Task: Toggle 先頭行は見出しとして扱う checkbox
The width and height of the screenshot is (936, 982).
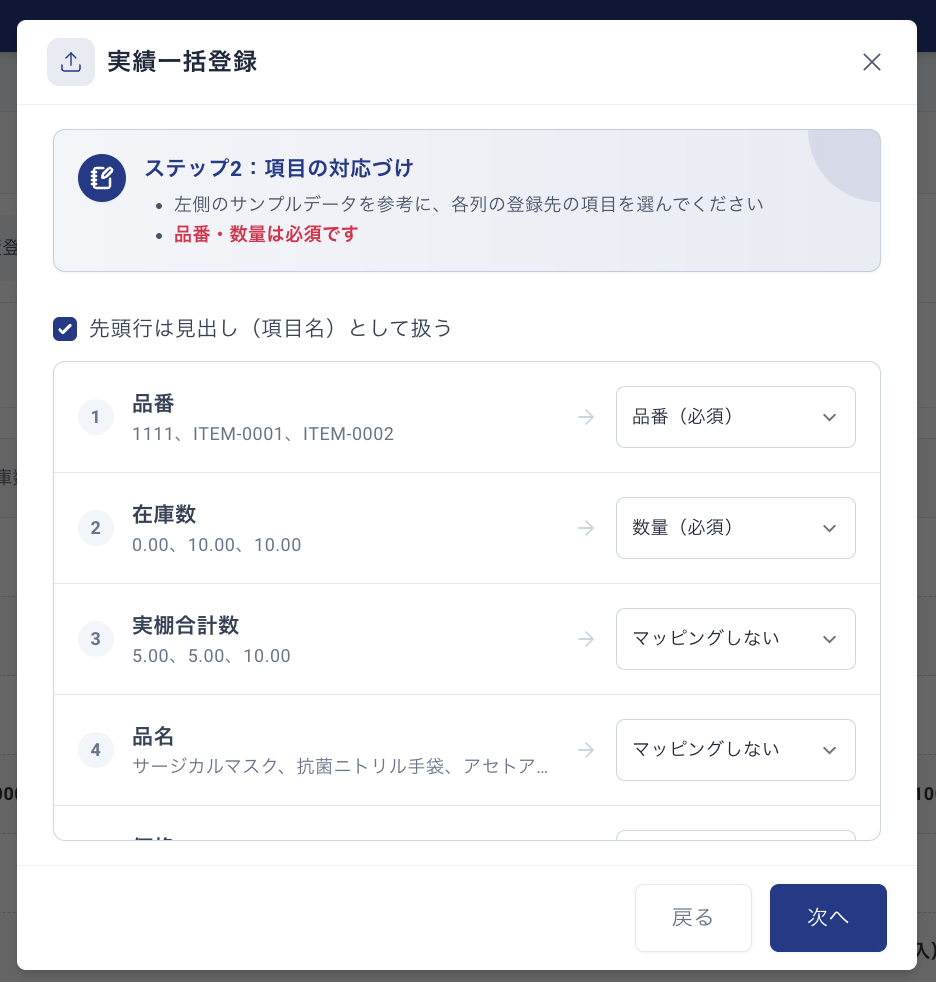Action: [65, 329]
